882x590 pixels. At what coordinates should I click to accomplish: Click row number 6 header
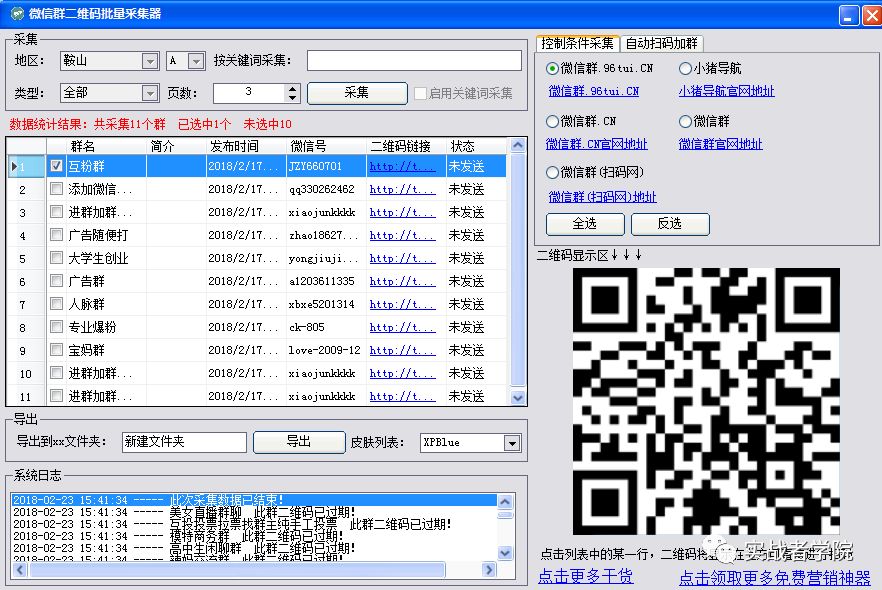(x=26, y=281)
